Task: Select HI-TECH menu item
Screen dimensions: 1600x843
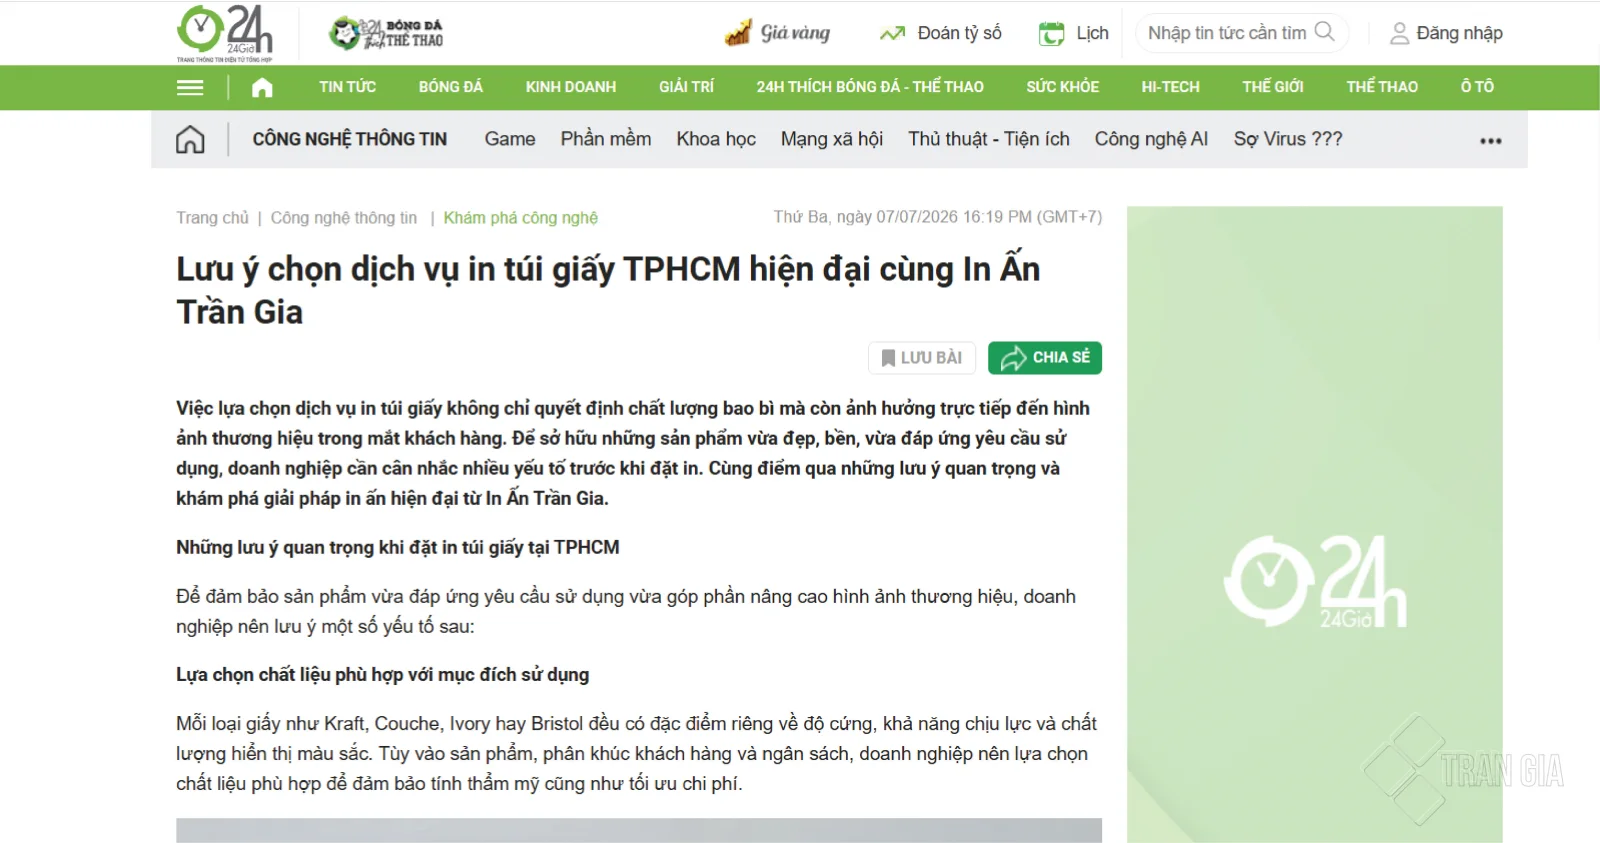Action: 1170,87
